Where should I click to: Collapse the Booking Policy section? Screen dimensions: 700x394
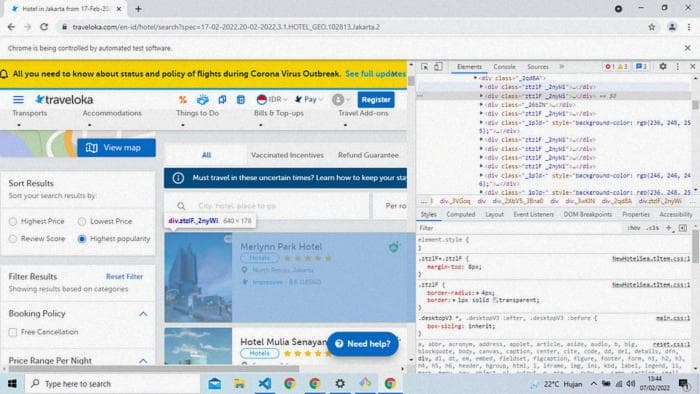click(x=143, y=314)
